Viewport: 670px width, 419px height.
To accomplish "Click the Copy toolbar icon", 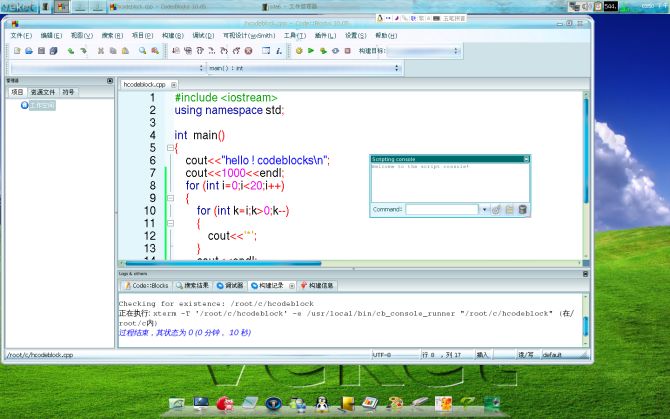I will coord(113,51).
